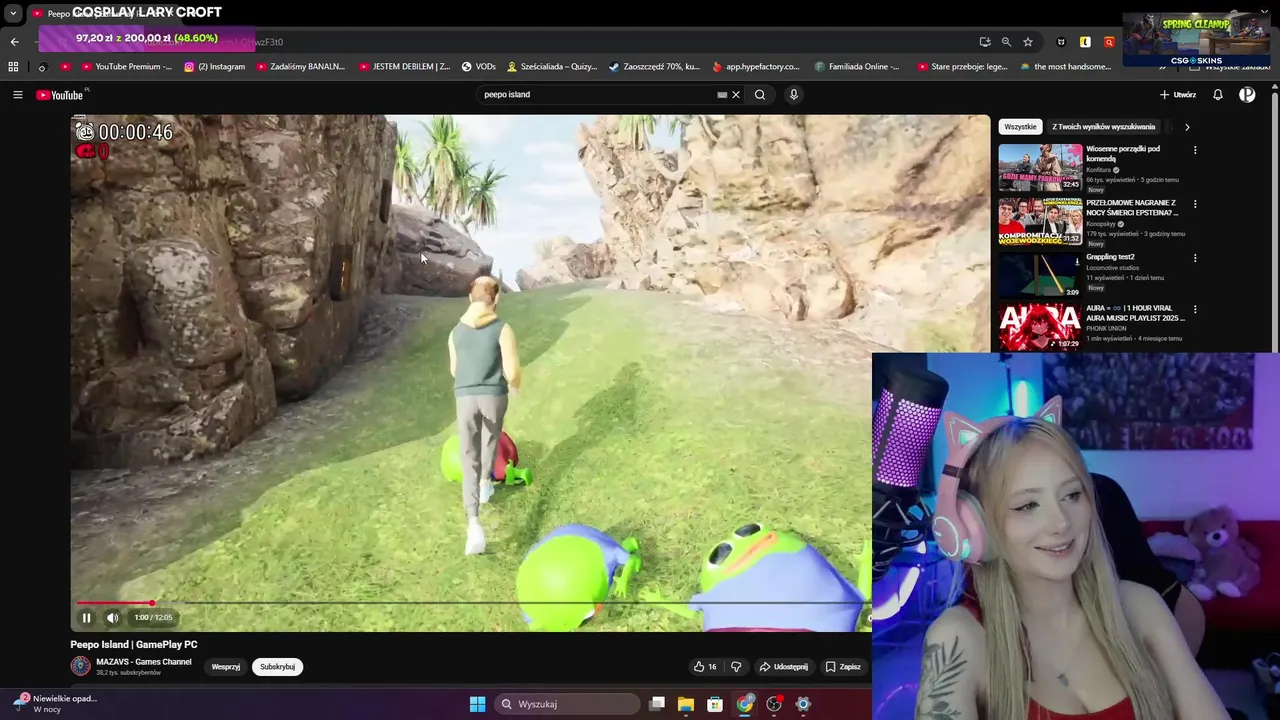Open File Explorer from the taskbar
Image resolution: width=1280 pixels, height=720 pixels.
pyautogui.click(x=686, y=704)
